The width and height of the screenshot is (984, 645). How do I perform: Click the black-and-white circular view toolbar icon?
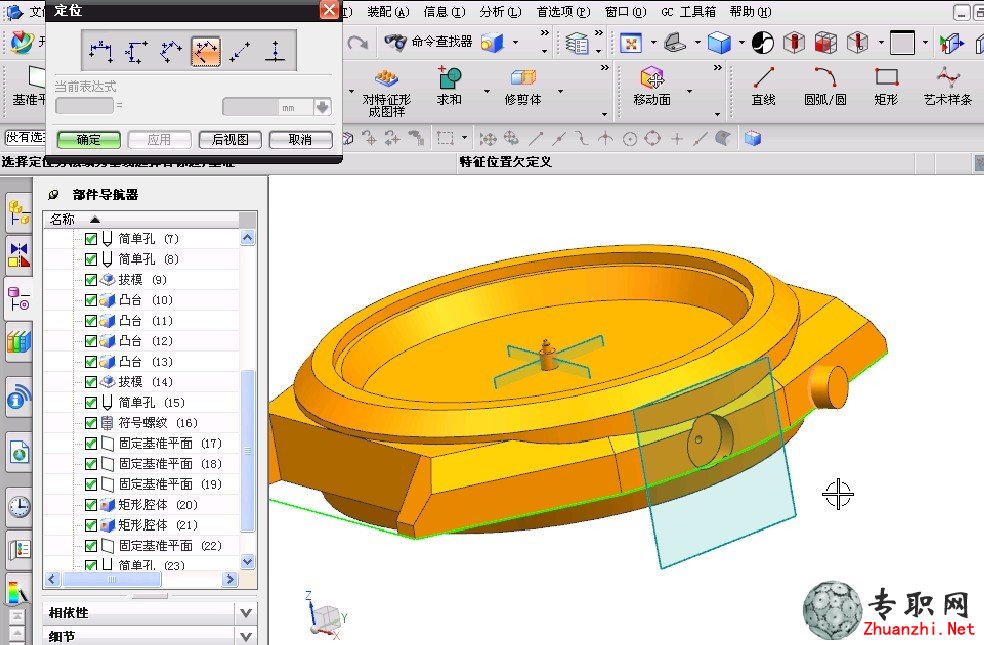click(x=763, y=43)
